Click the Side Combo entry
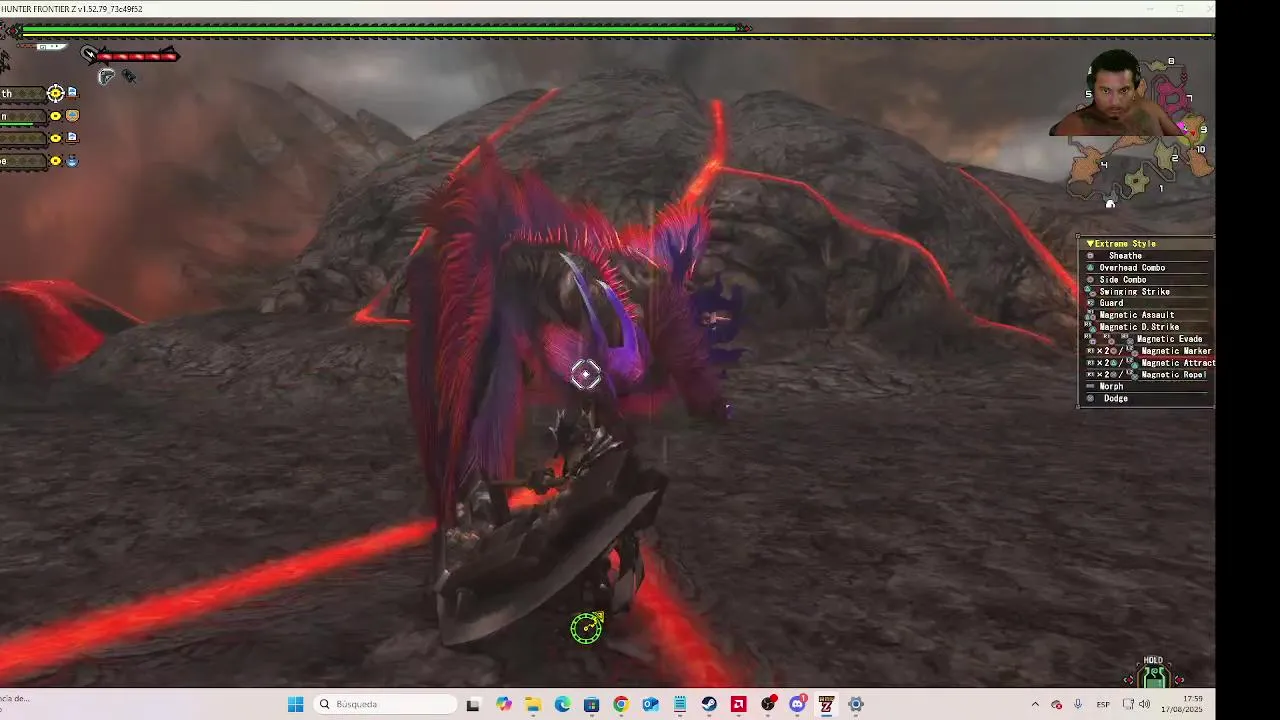Viewport: 1280px width, 720px height. click(1123, 280)
